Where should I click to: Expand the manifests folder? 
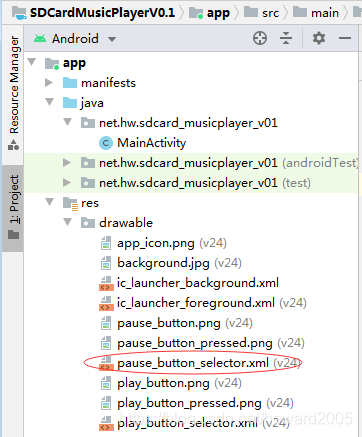point(49,82)
